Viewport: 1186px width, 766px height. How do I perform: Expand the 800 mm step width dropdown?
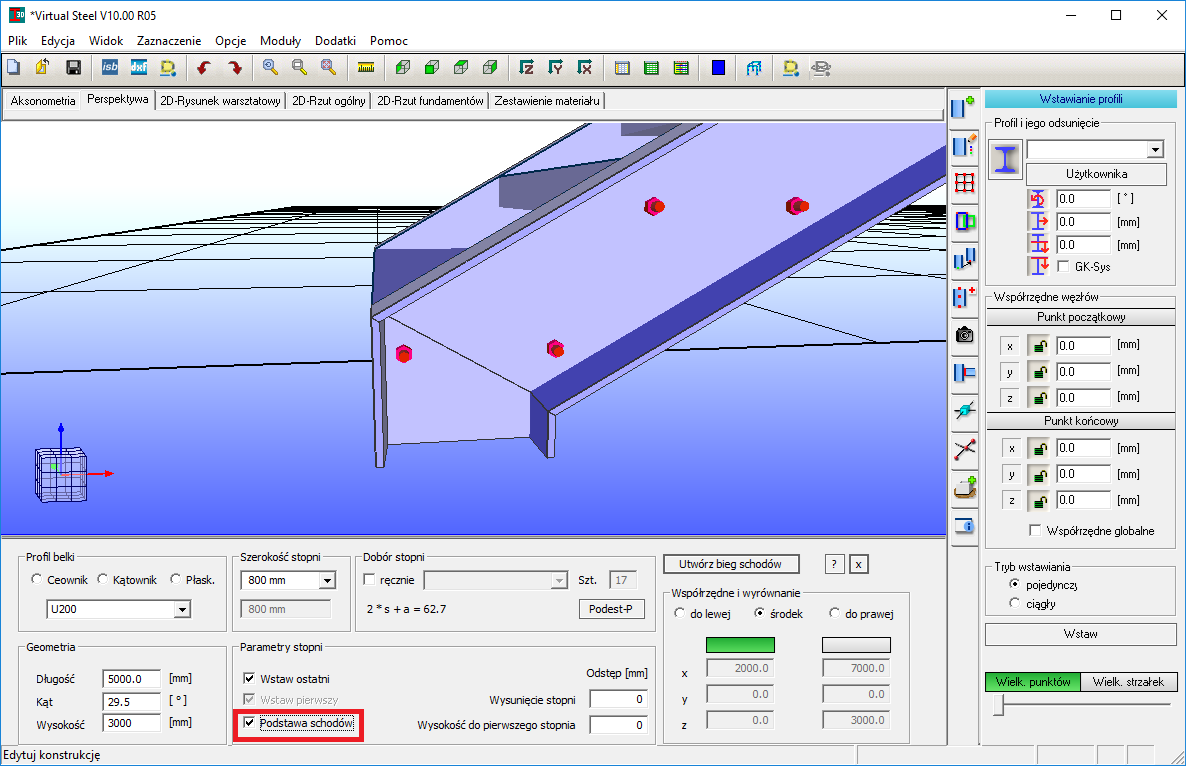(326, 580)
